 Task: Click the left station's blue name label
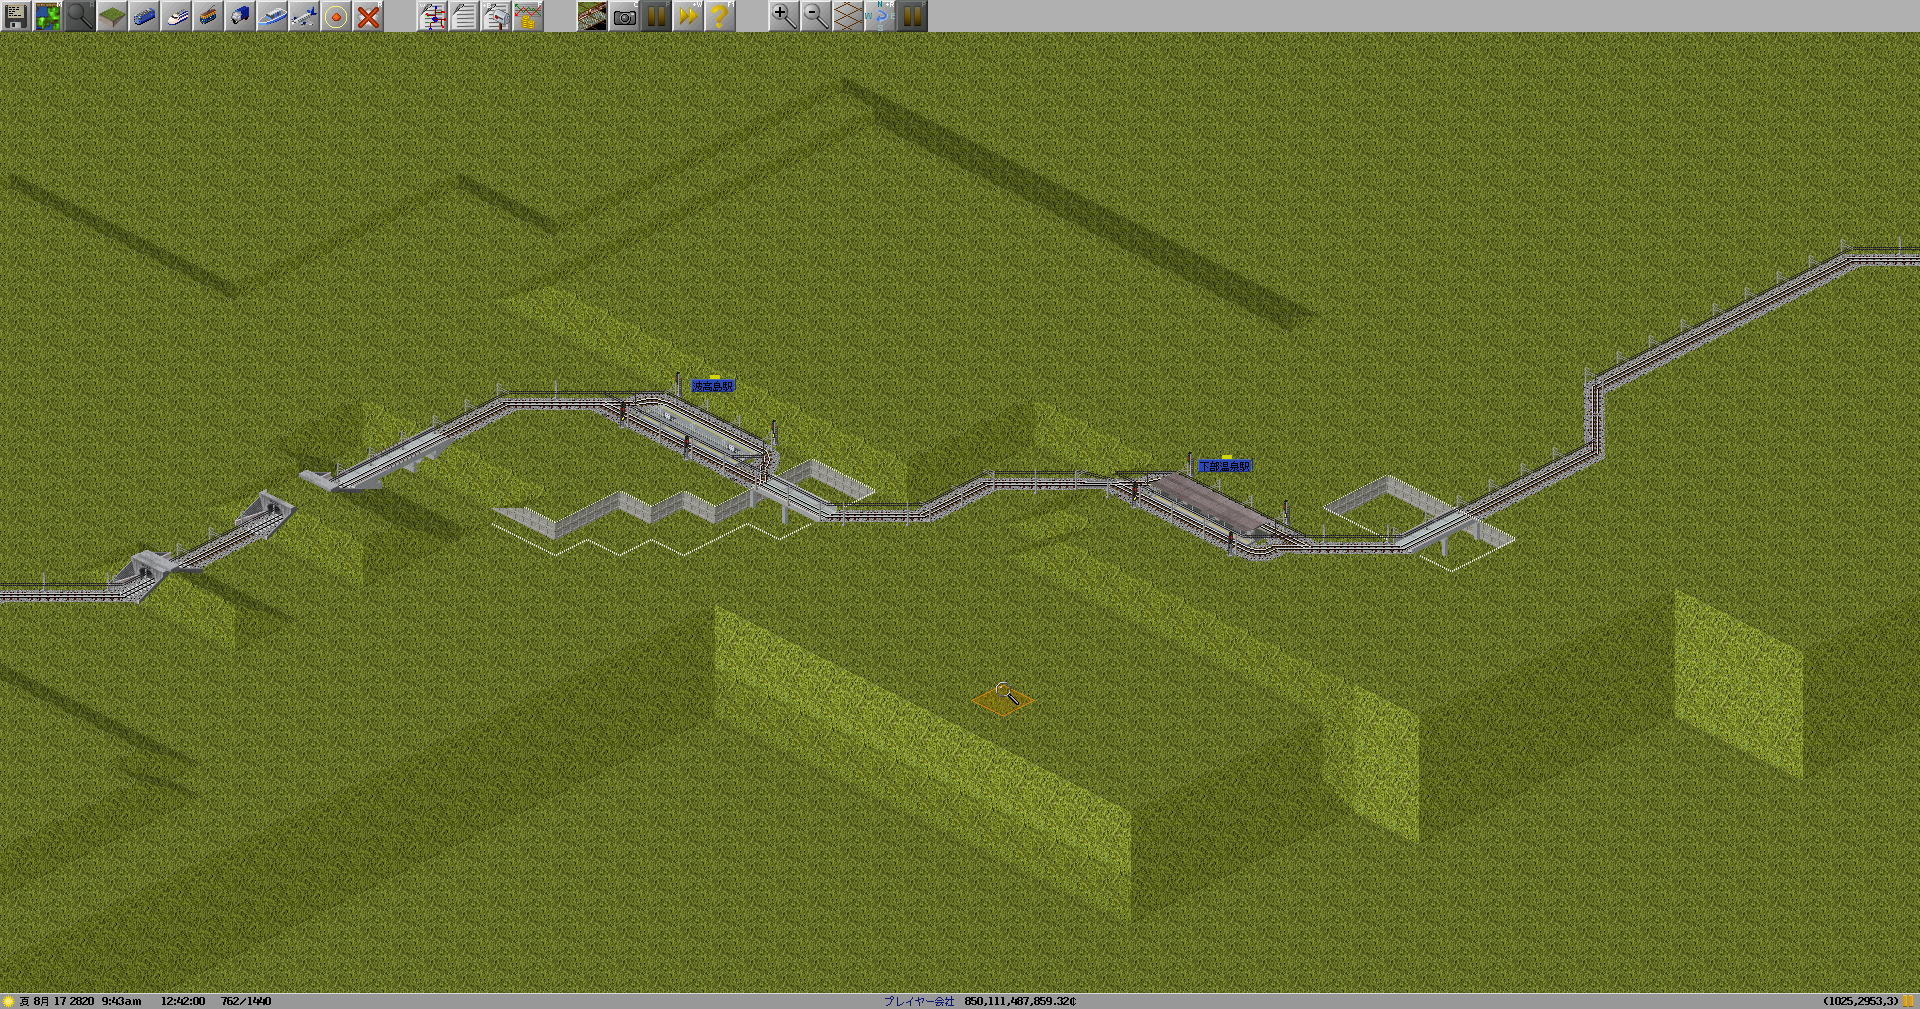pyautogui.click(x=713, y=386)
